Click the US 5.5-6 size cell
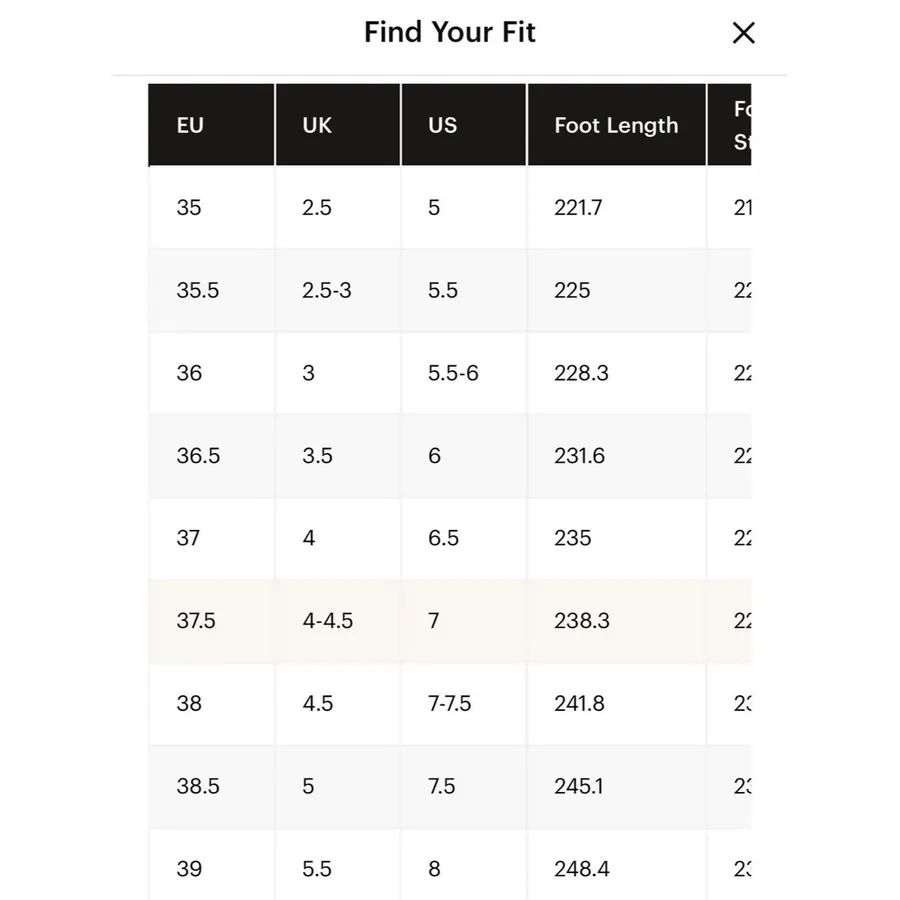 (463, 373)
